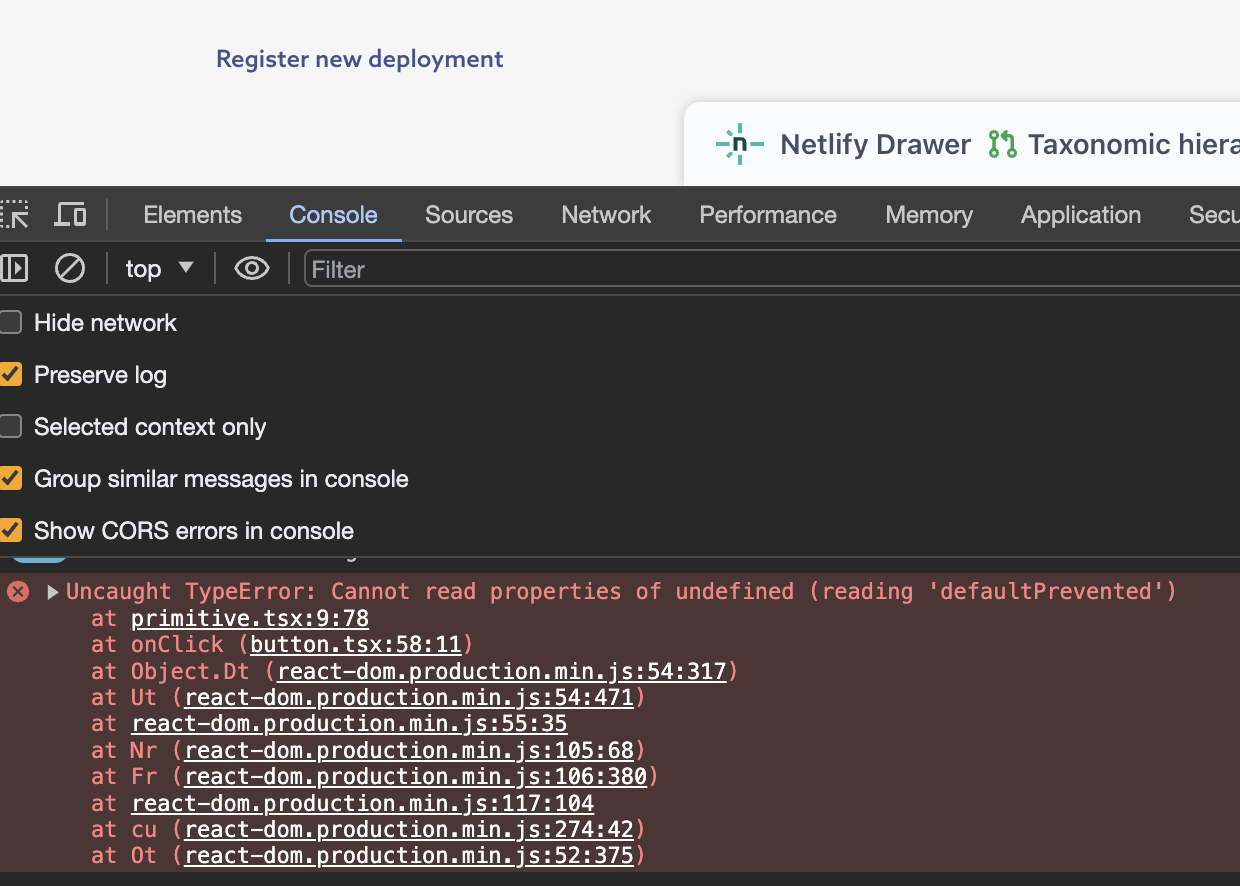The width and height of the screenshot is (1240, 886).
Task: Uncheck Show CORS errors in console
Action: point(10,530)
